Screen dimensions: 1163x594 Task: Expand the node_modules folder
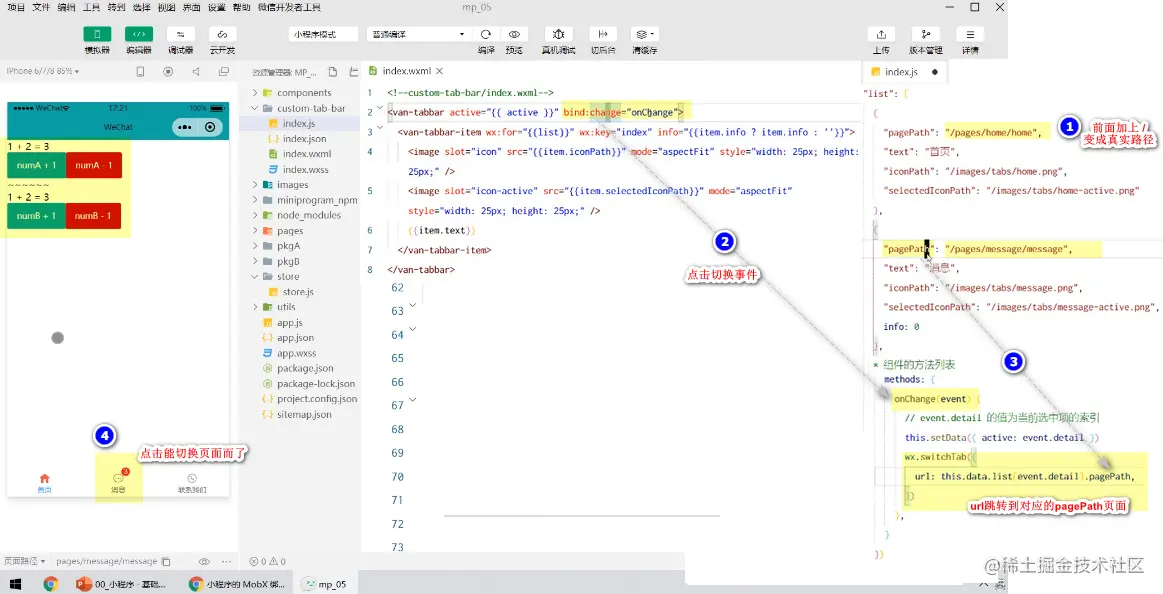click(x=255, y=215)
